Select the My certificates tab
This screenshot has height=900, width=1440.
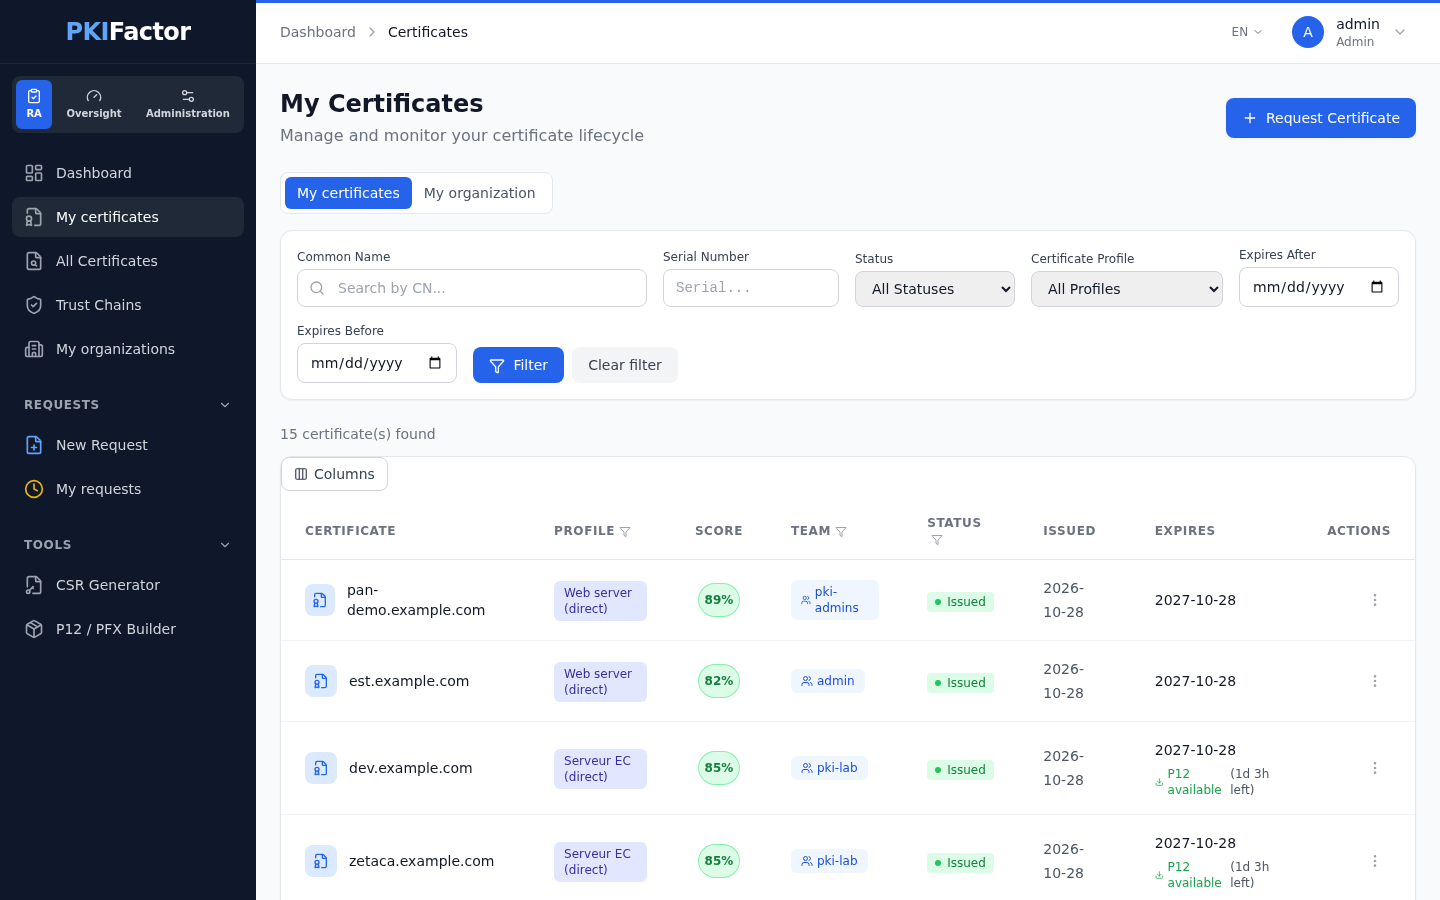coord(348,193)
